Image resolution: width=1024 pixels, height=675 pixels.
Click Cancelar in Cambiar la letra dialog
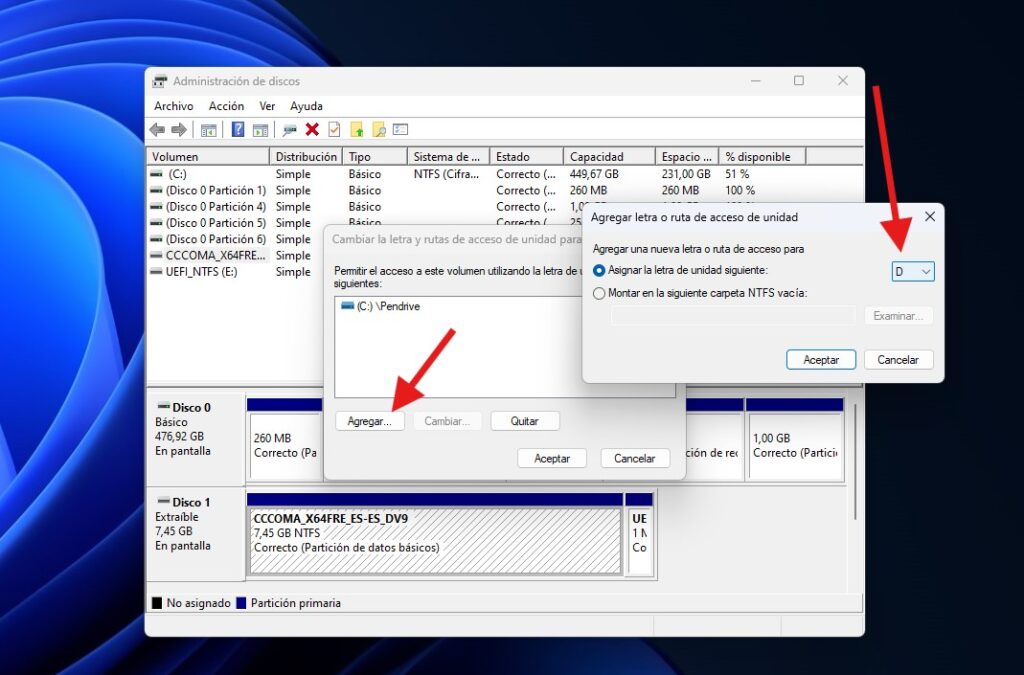[635, 458]
